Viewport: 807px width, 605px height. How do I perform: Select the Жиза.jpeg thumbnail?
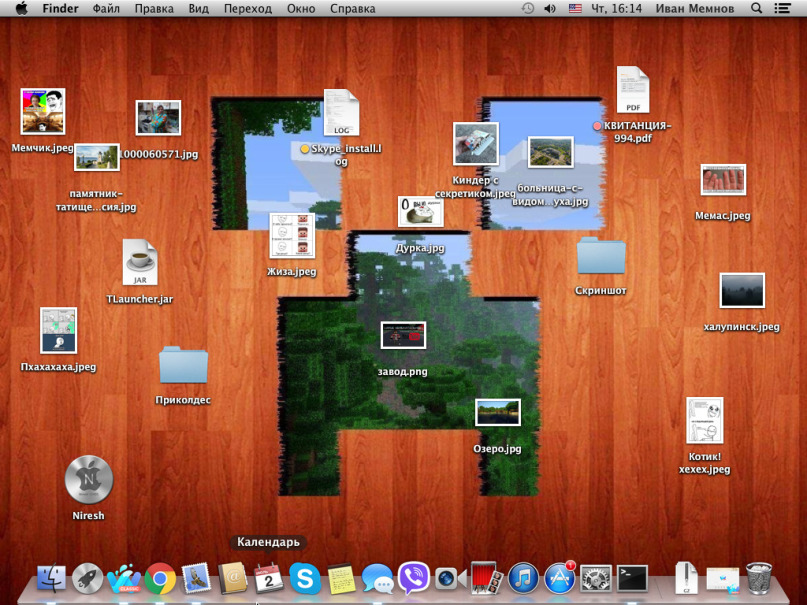[292, 236]
